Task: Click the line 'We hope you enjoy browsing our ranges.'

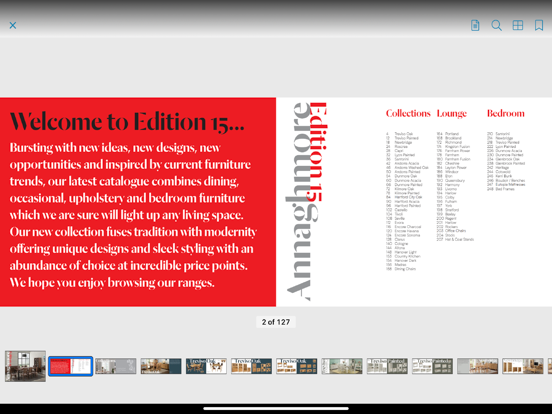Action: [x=112, y=282]
